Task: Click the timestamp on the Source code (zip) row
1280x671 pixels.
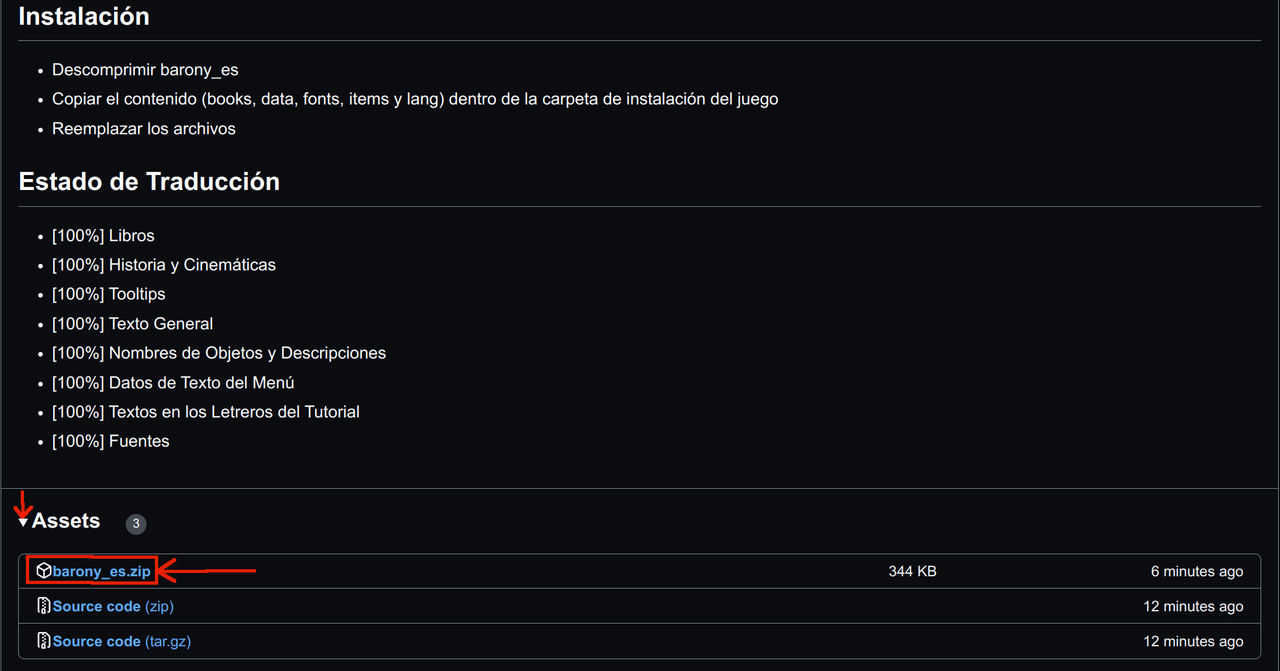Action: click(x=1194, y=606)
